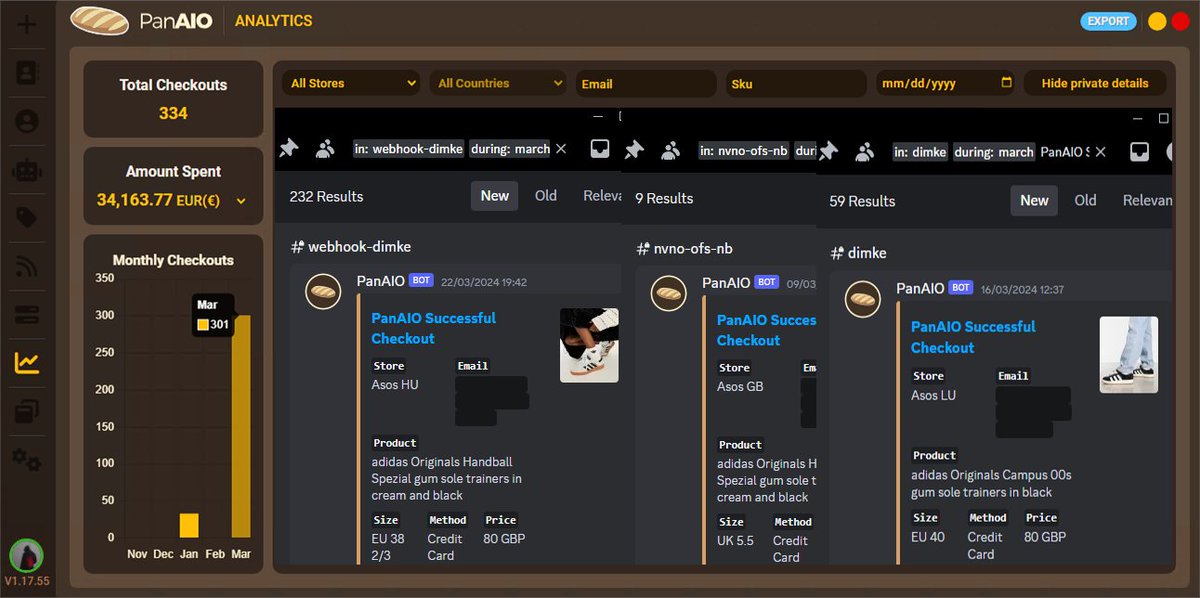Image resolution: width=1200 pixels, height=598 pixels.
Task: Click the PanAIO bread logo
Action: tap(100, 20)
